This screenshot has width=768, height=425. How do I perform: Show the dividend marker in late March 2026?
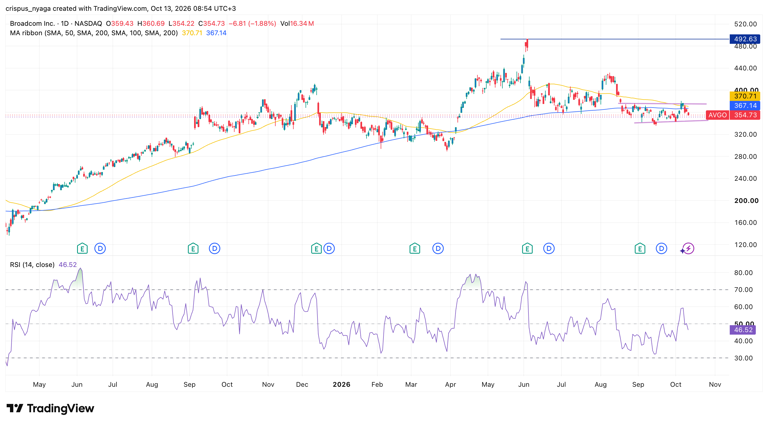coord(438,249)
